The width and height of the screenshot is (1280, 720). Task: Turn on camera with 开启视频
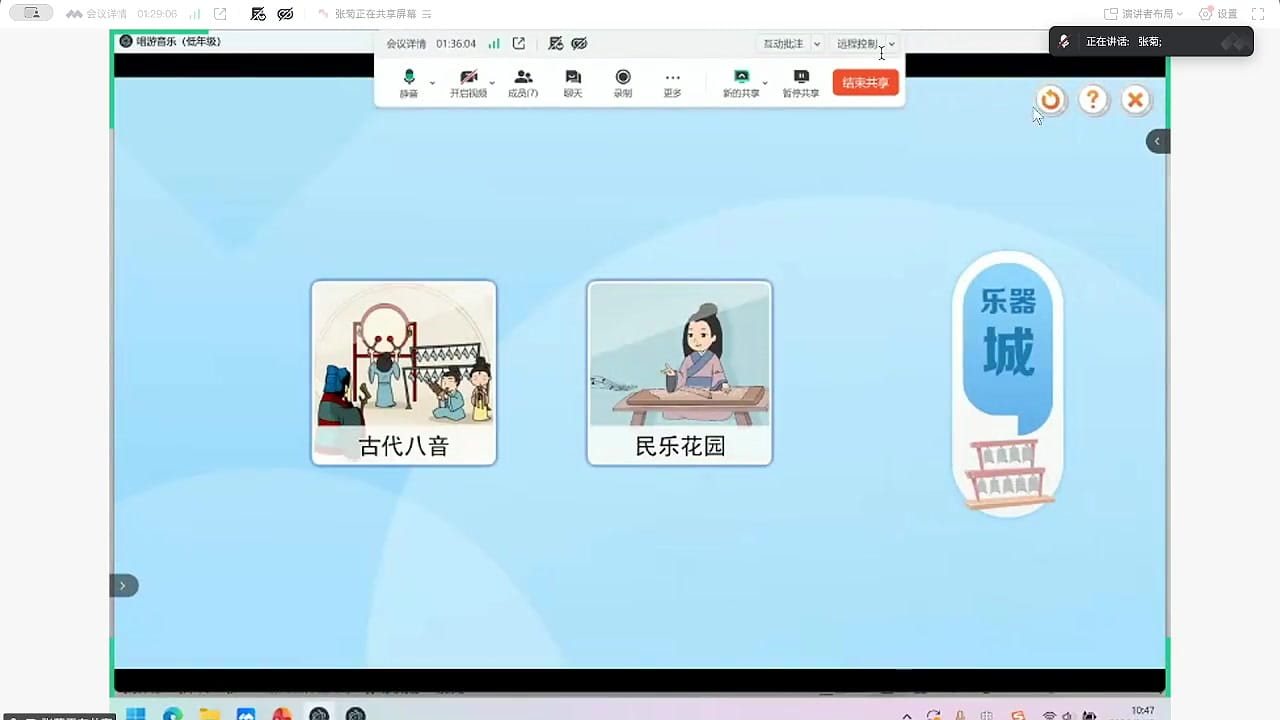click(x=468, y=83)
